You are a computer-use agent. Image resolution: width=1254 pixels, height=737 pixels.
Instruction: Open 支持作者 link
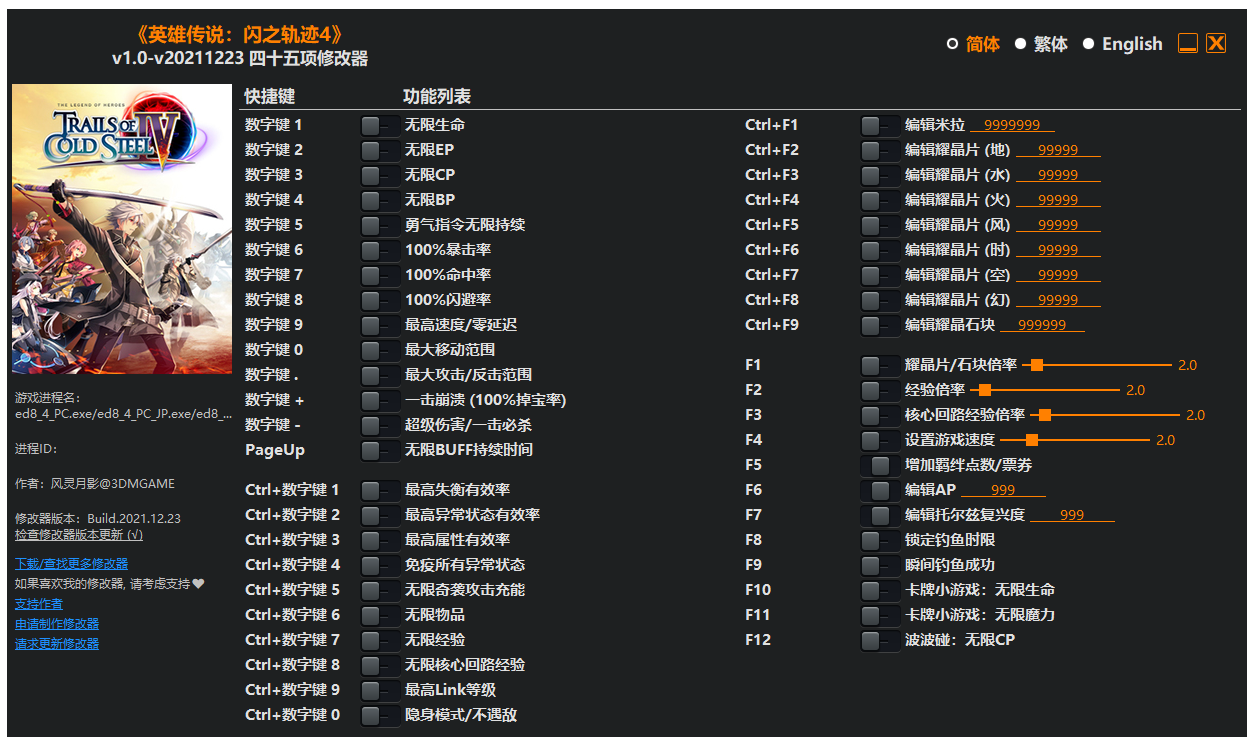tap(38, 604)
